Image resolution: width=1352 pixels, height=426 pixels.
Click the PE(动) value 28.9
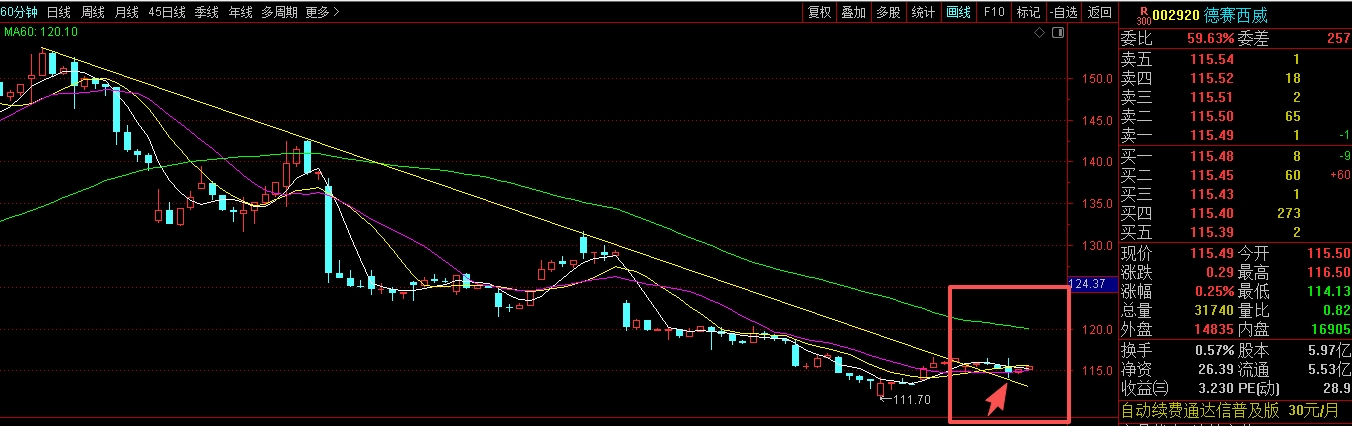(x=1336, y=389)
